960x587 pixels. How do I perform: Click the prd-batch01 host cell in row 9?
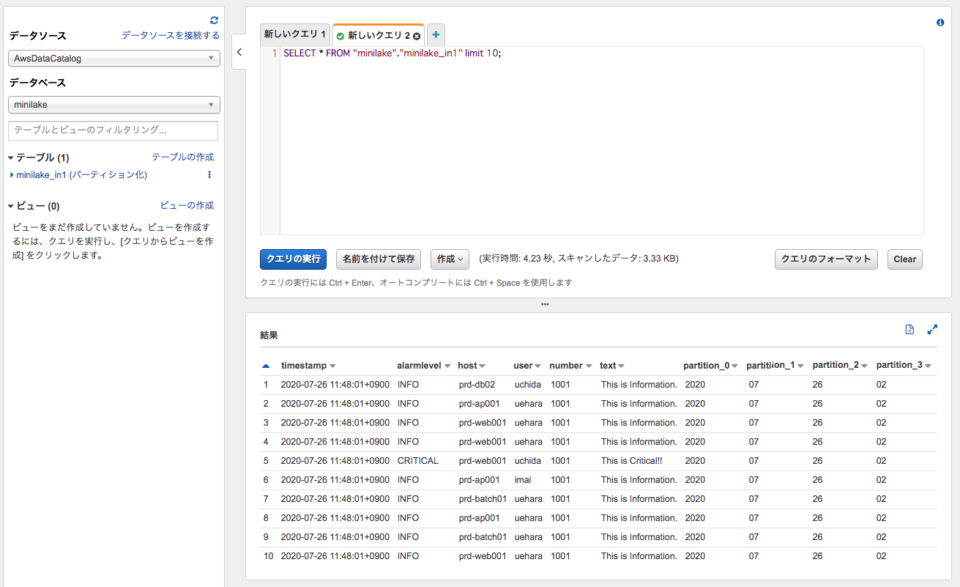pos(482,537)
